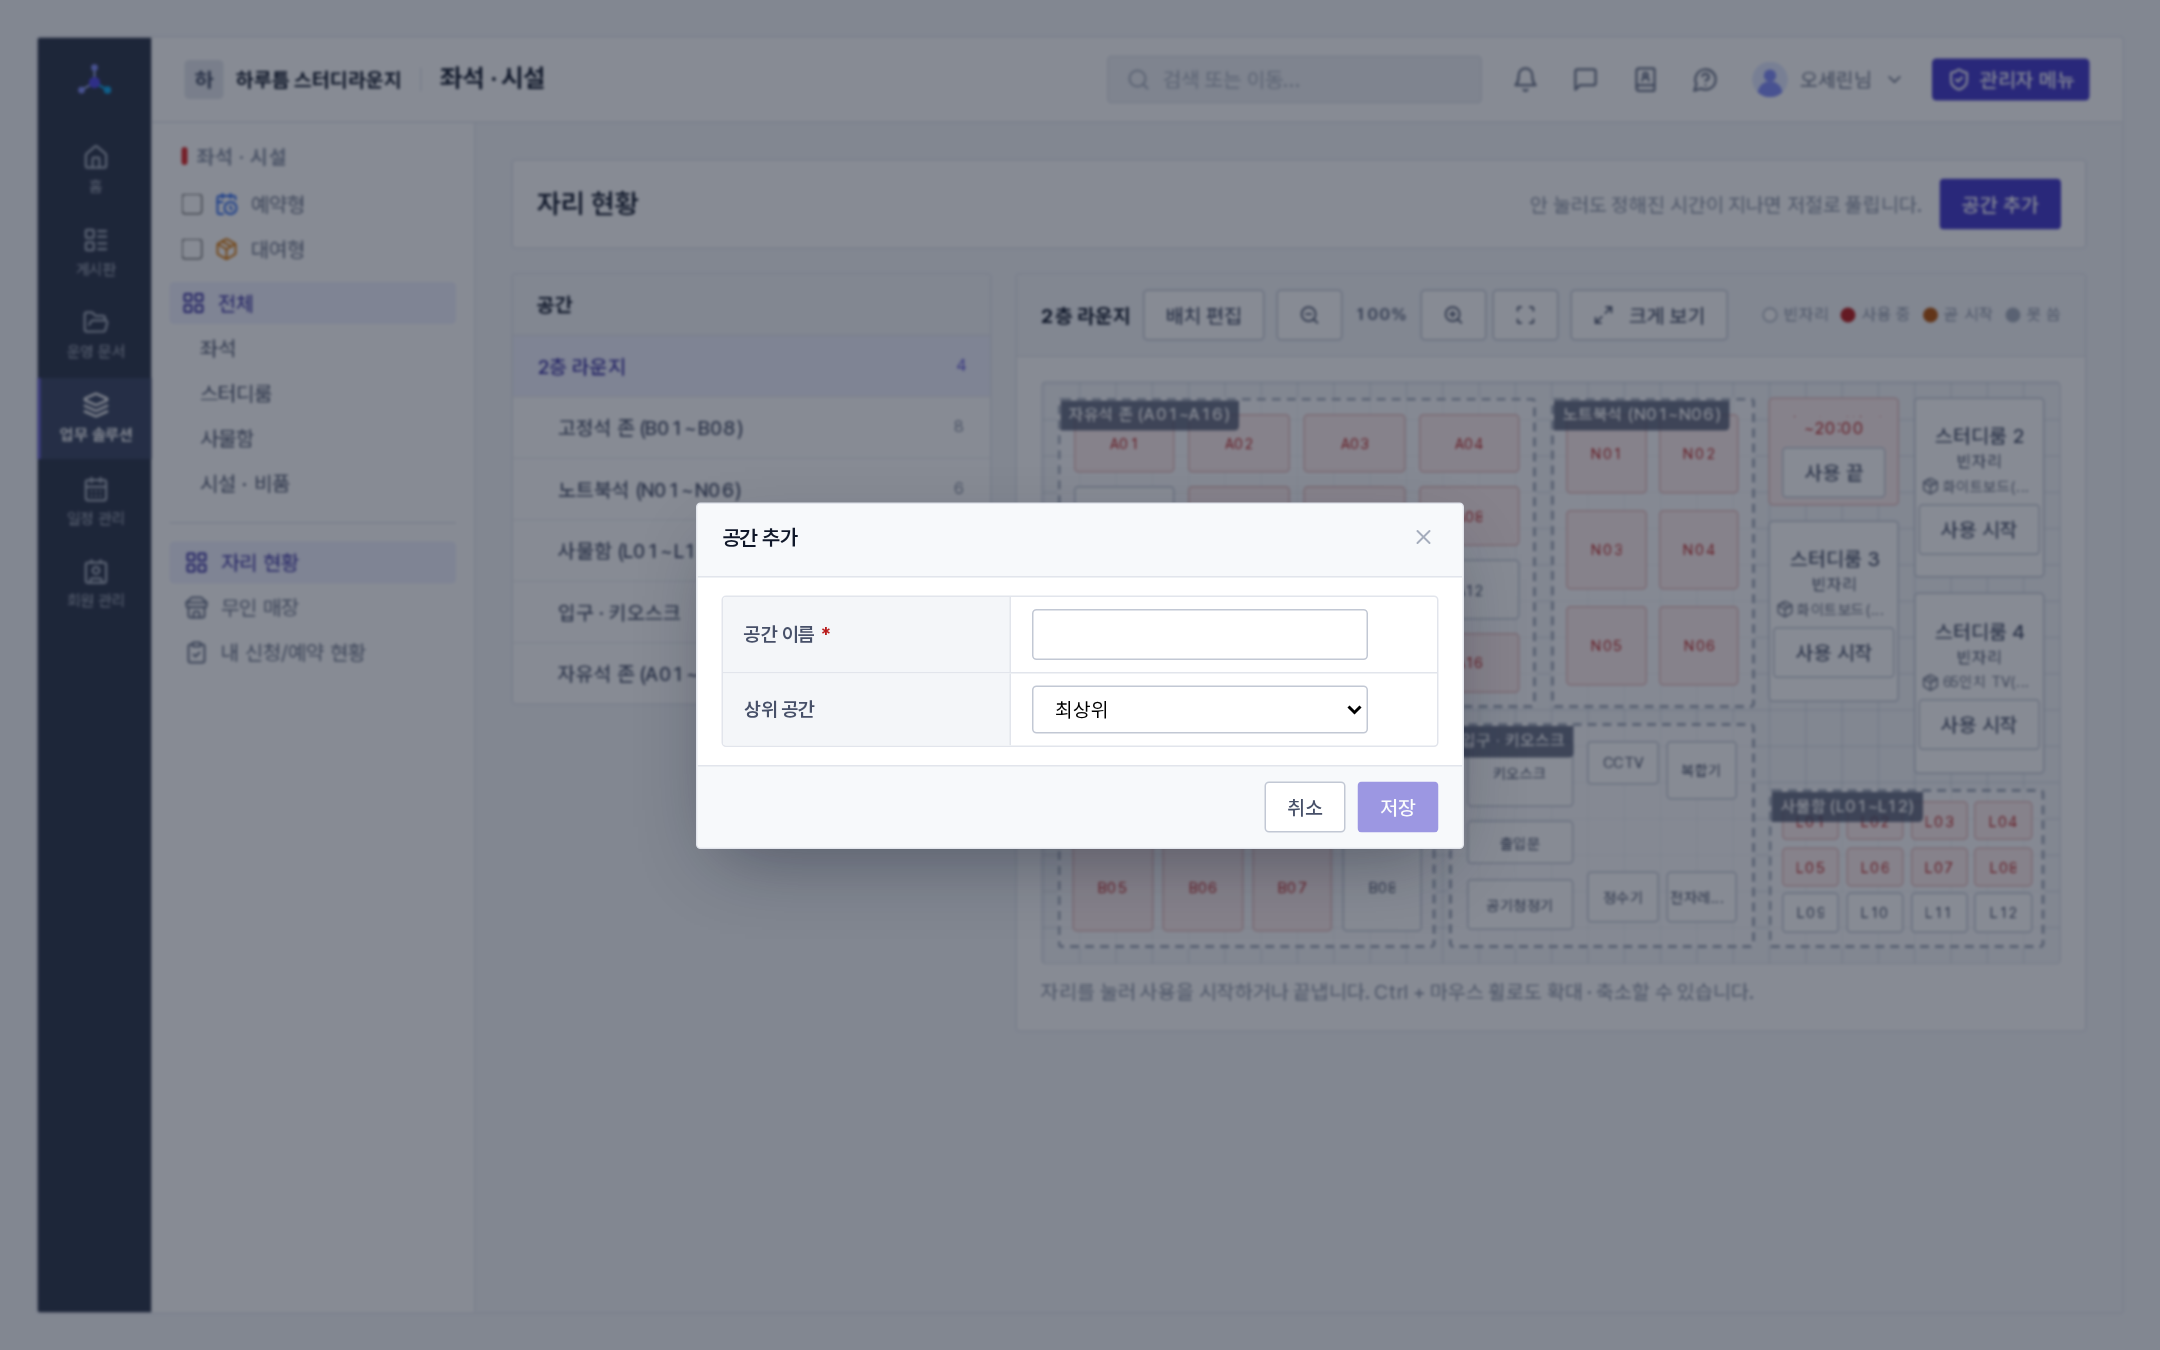Click the 크게 보기 button

click(x=1648, y=315)
